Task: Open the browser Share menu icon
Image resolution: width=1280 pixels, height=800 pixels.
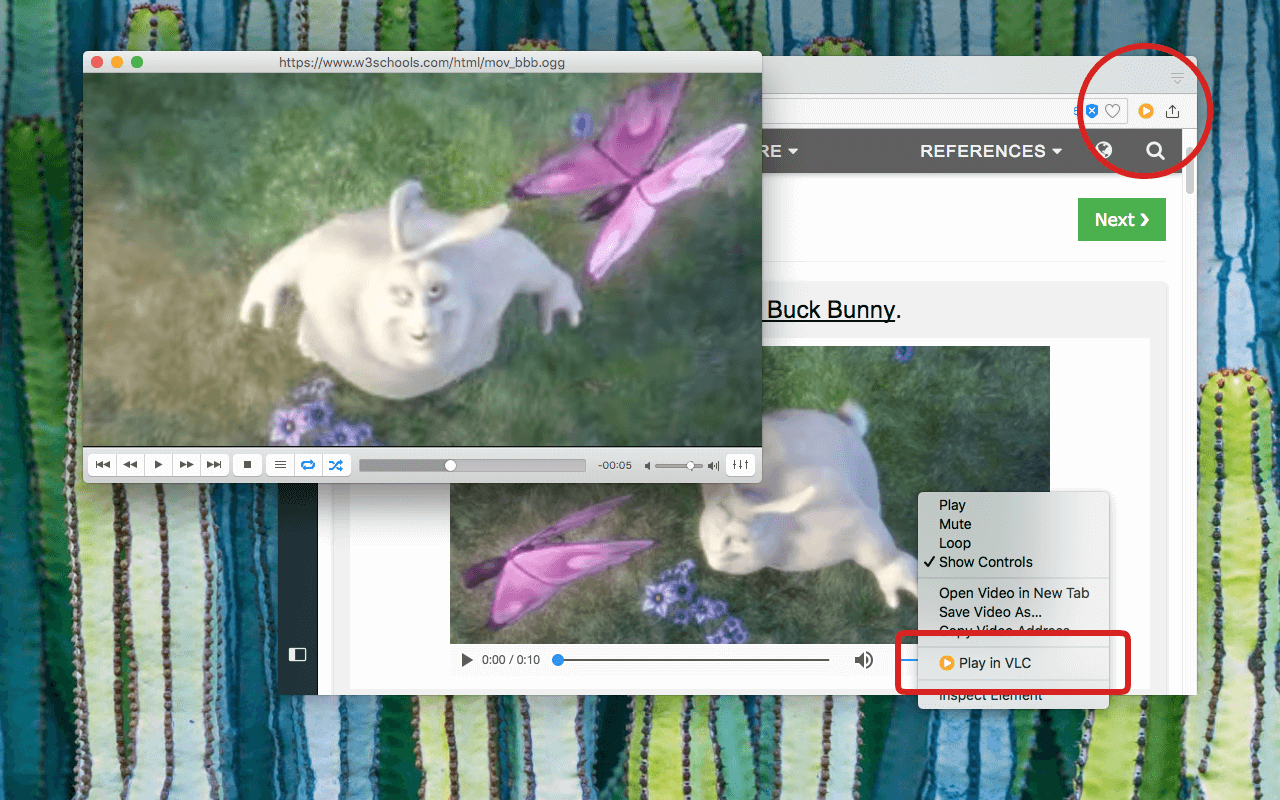Action: pos(1172,111)
